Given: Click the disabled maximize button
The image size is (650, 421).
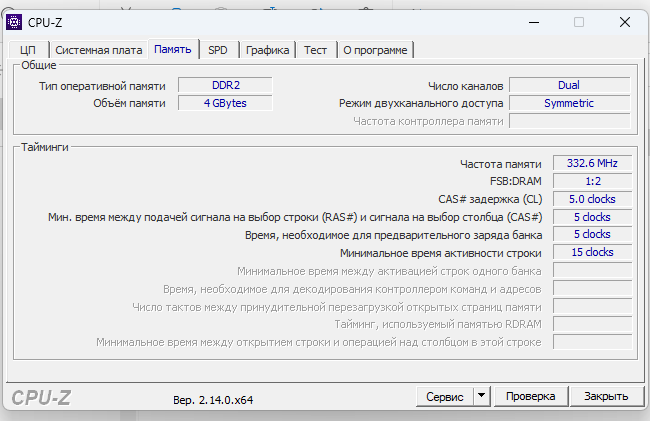Looking at the screenshot, I should coord(579,22).
